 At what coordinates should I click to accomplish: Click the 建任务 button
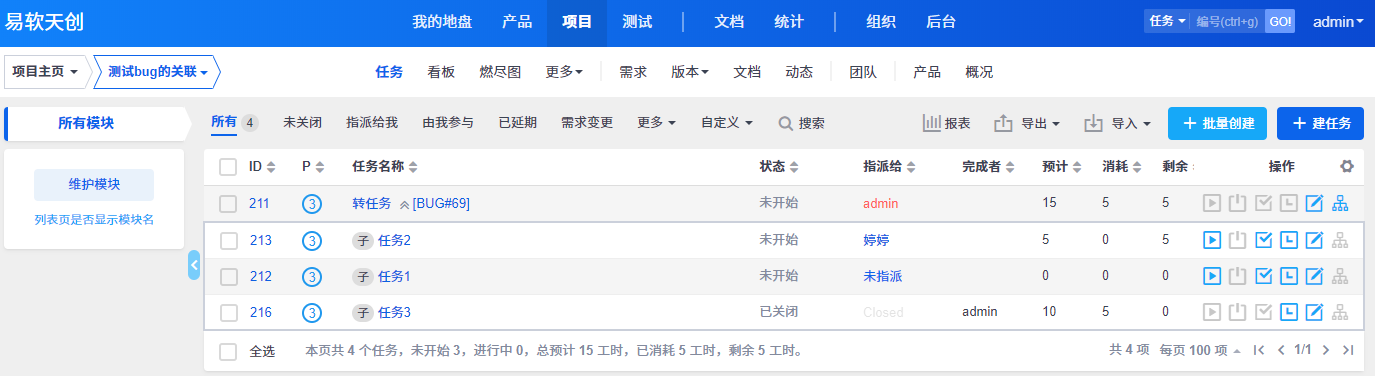1320,123
